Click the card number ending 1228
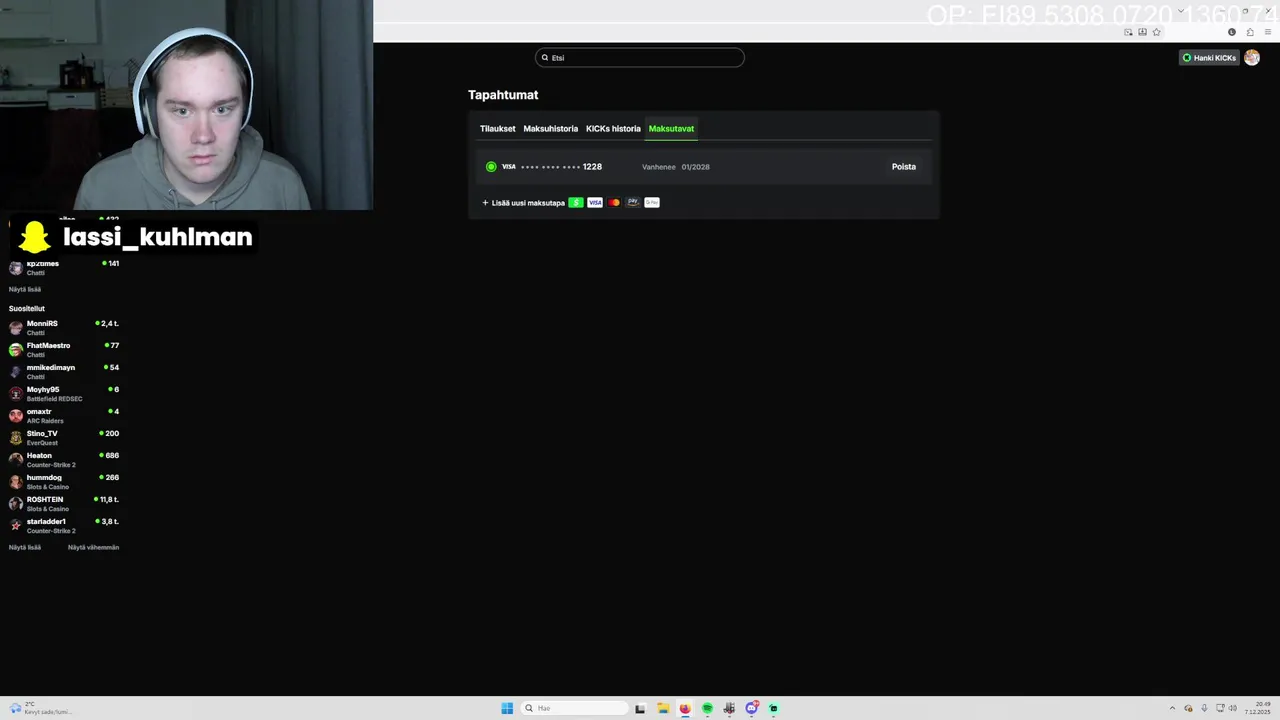The width and height of the screenshot is (1280, 720). click(x=561, y=167)
